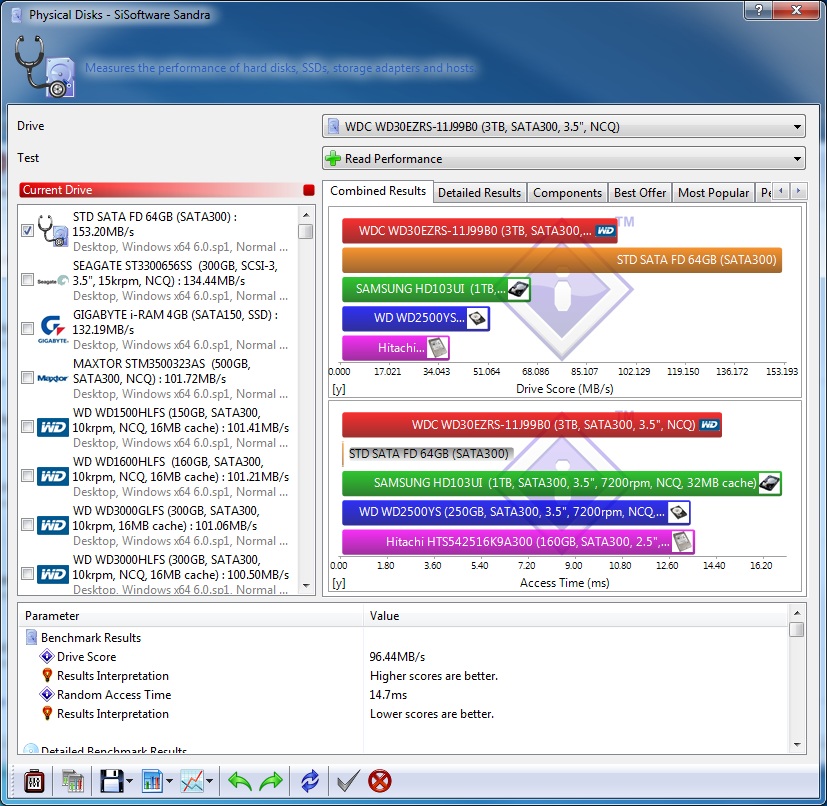The width and height of the screenshot is (827, 806).
Task: Click the WD logo beside WD3000GLFS
Action: 53,525
